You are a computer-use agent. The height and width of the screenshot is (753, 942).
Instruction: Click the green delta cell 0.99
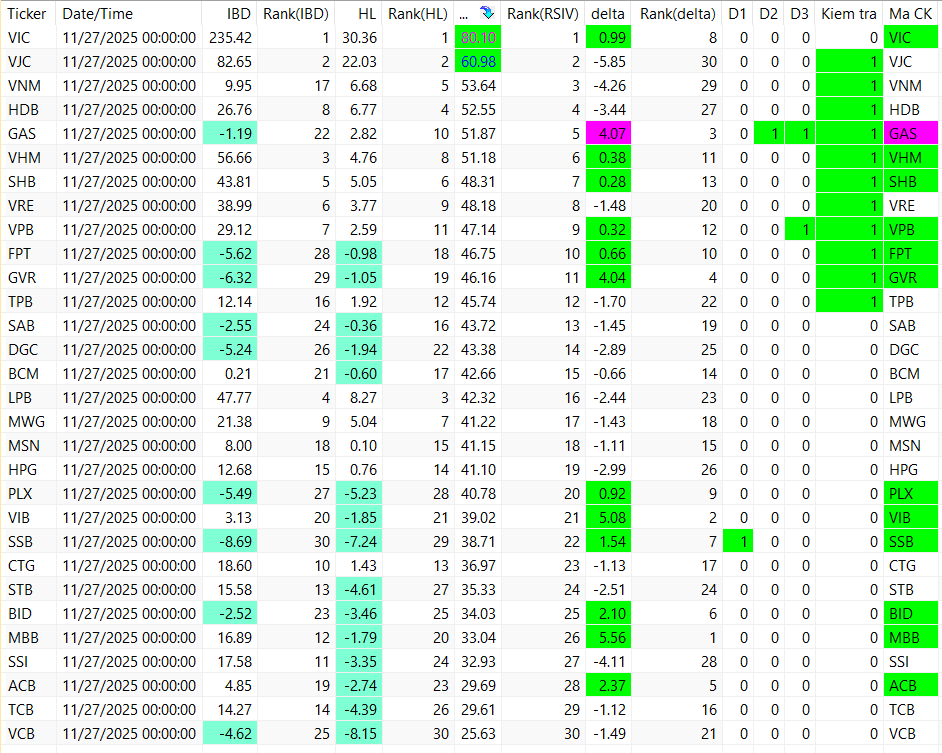click(x=609, y=38)
